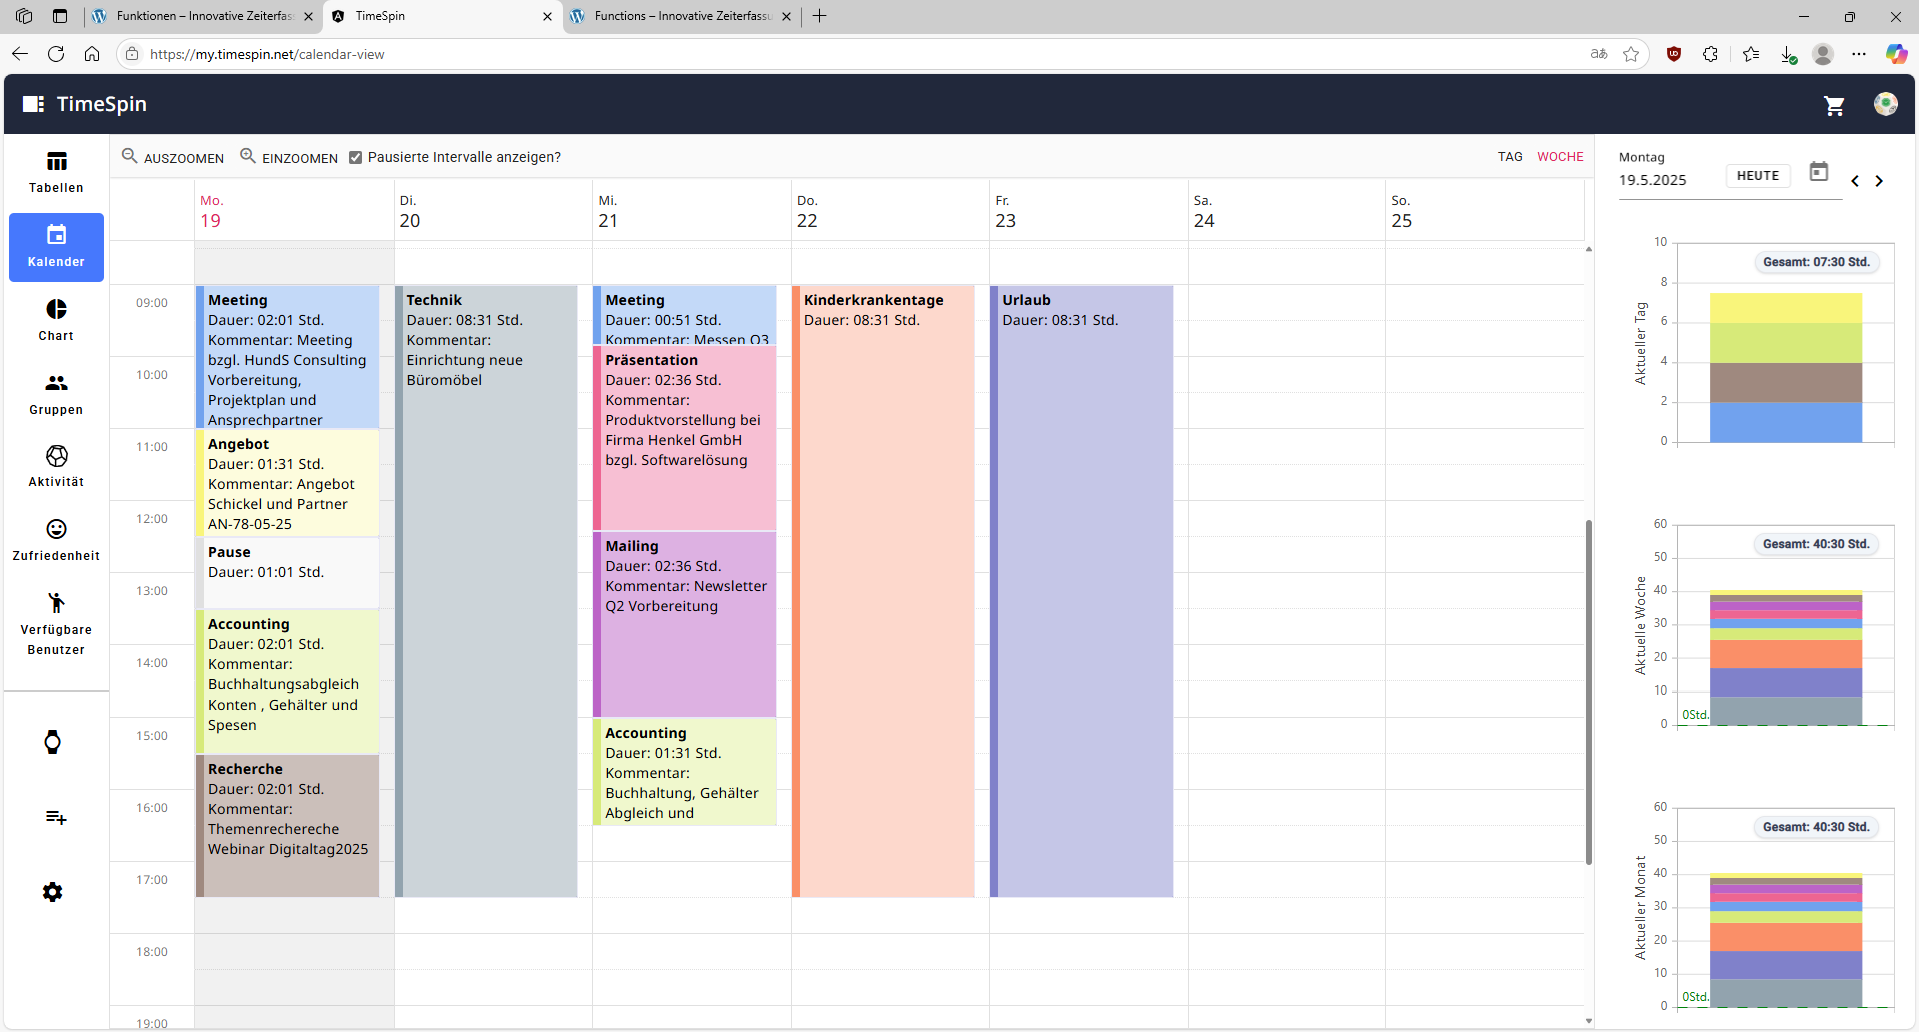This screenshot has width=1919, height=1032.
Task: Open the Tabellen view in sidebar
Action: pyautogui.click(x=56, y=173)
